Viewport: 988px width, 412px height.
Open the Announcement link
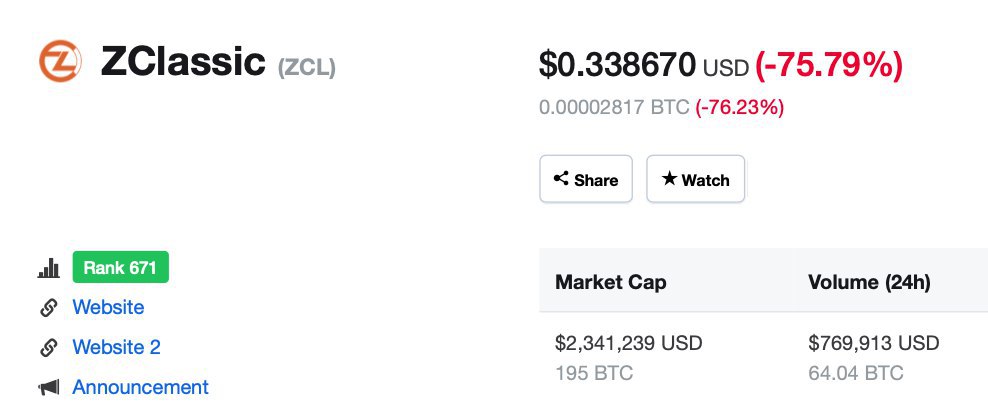140,388
